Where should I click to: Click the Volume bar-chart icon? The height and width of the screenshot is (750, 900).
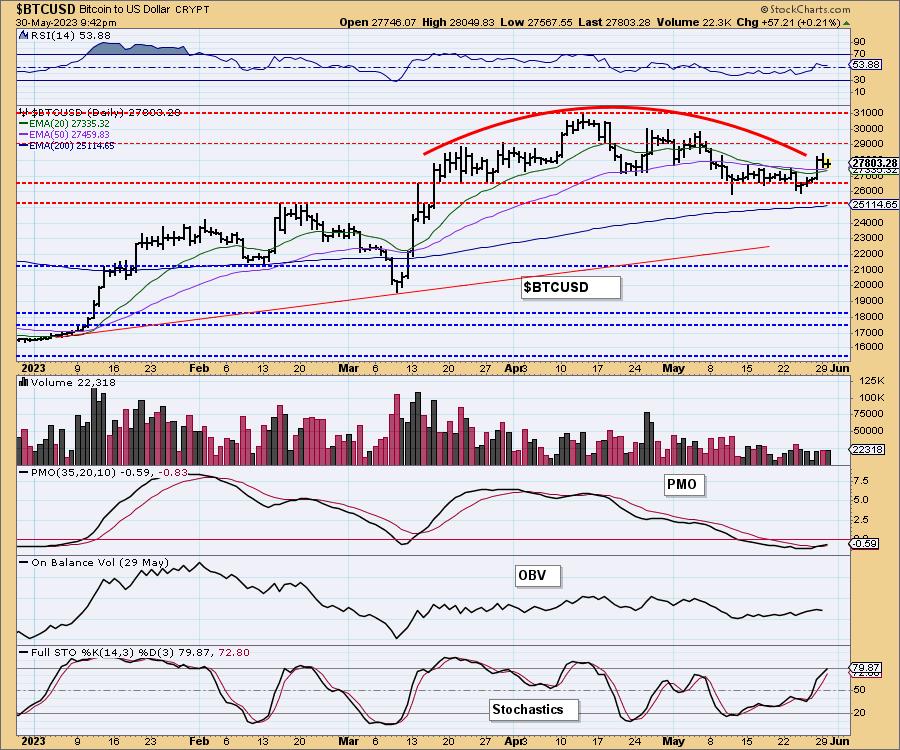[24, 382]
